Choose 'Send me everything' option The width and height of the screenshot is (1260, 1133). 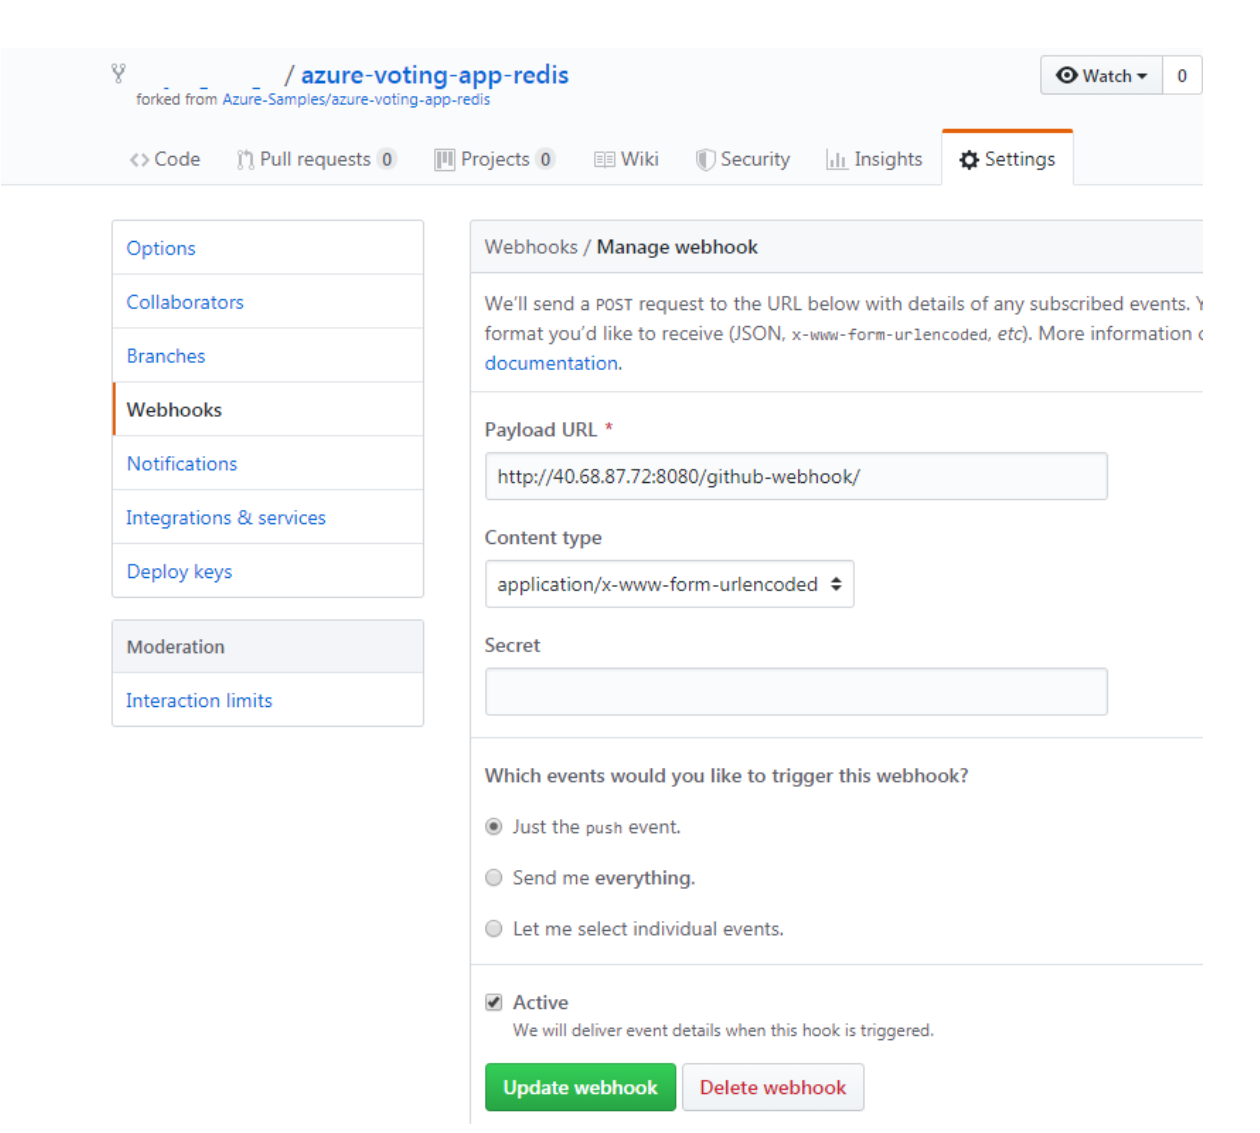click(493, 877)
